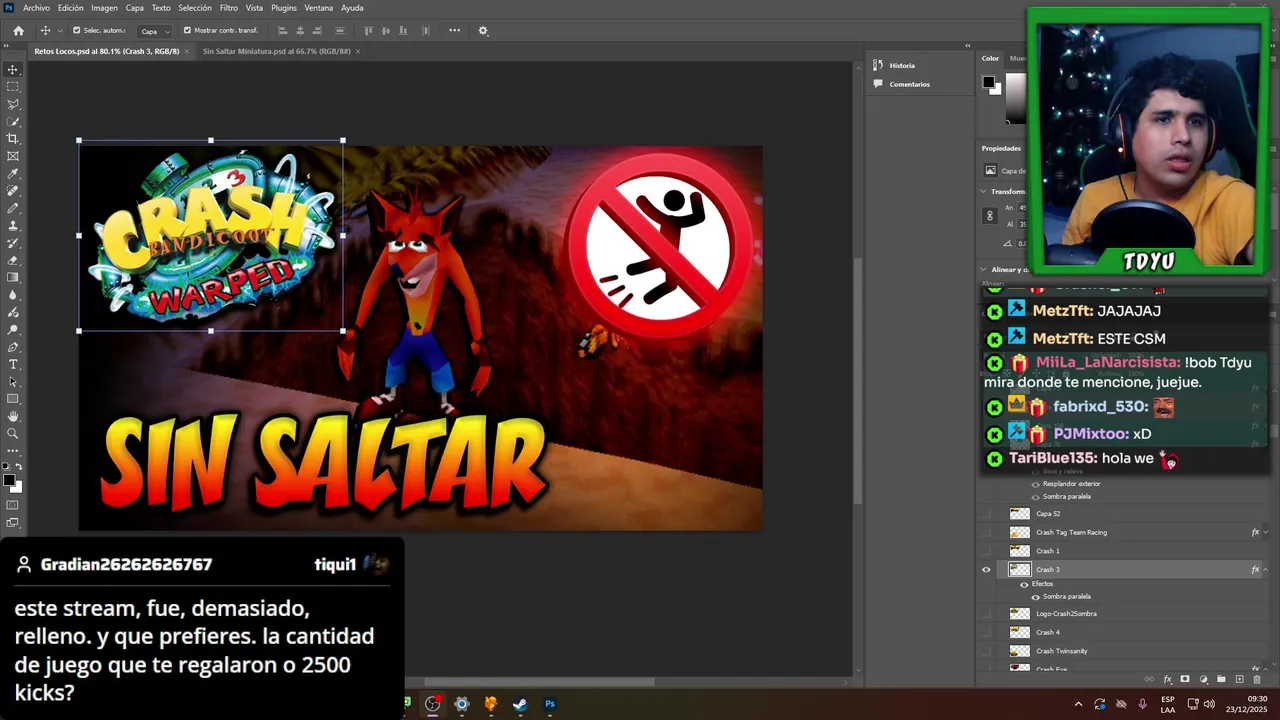This screenshot has height=720, width=1280.
Task: Hide the Crash 3 layer
Action: (x=986, y=570)
